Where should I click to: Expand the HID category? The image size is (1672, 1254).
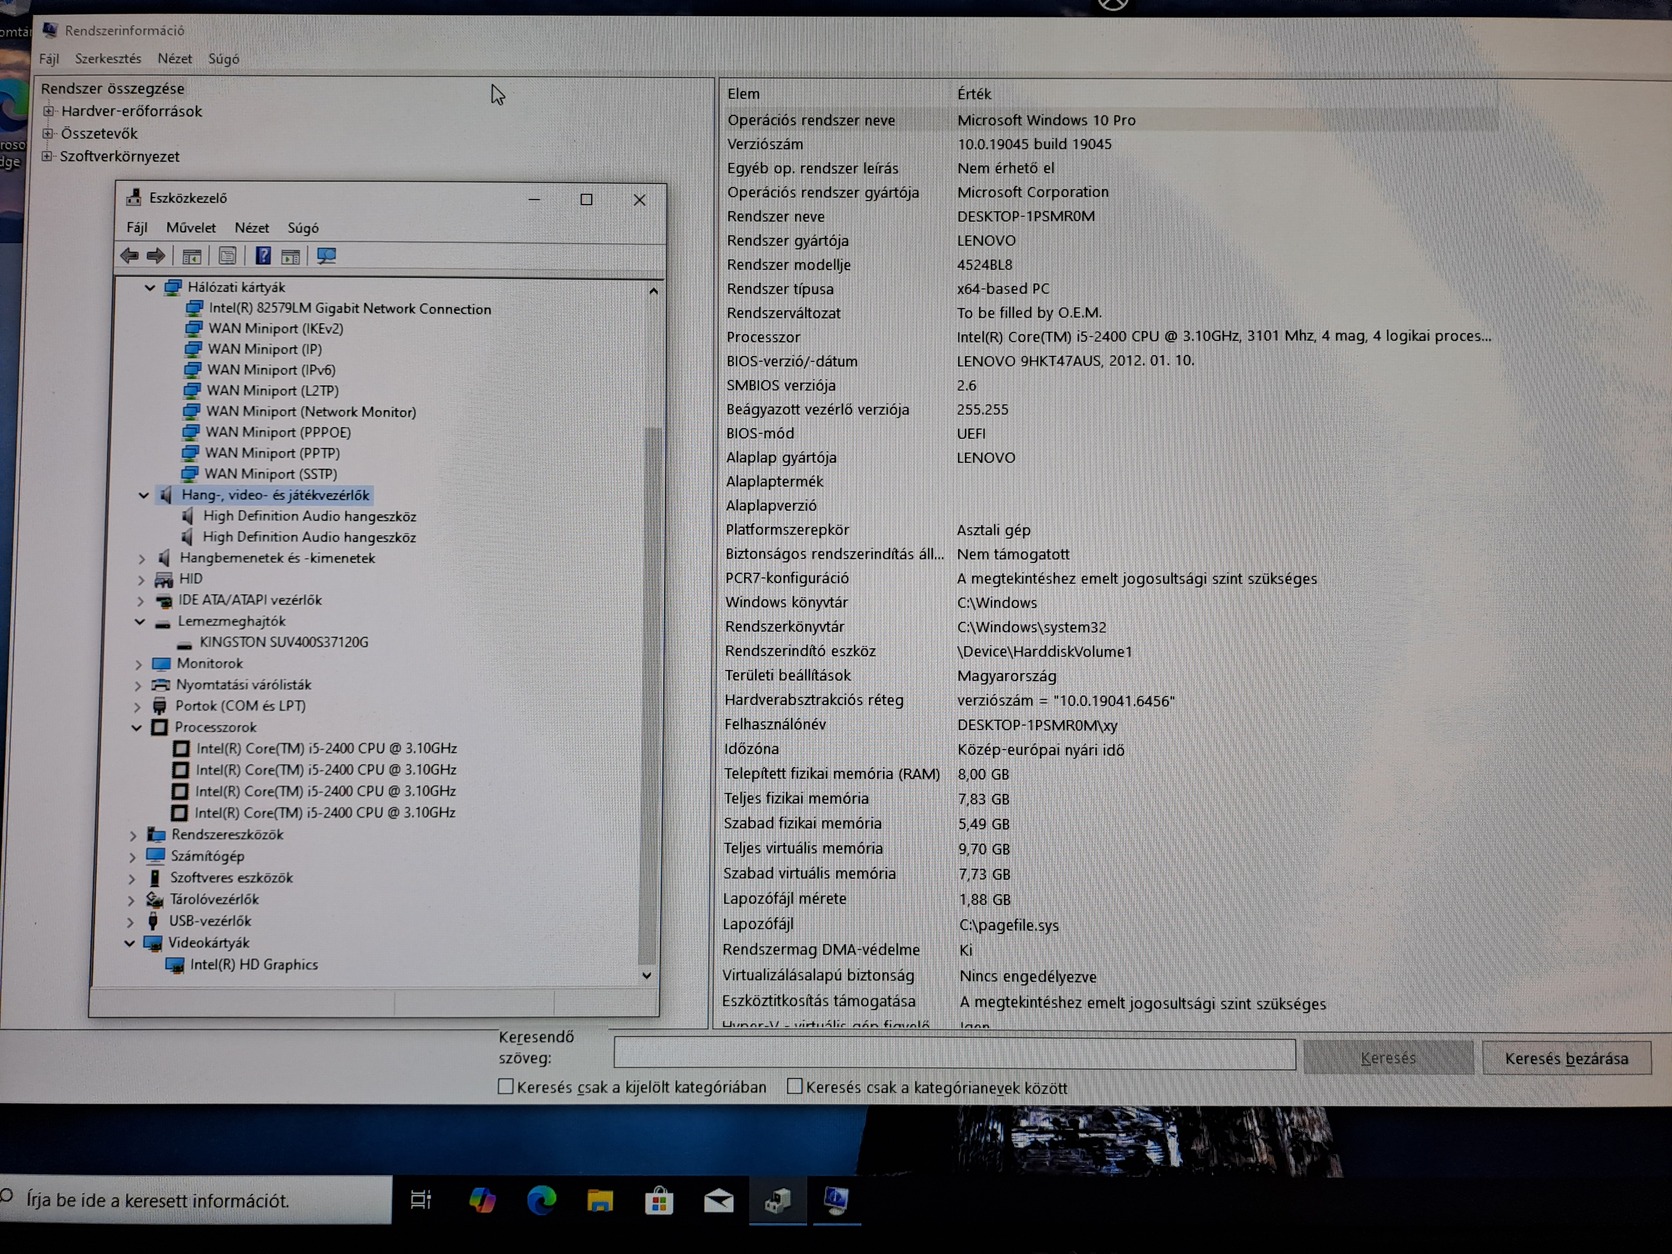[141, 580]
